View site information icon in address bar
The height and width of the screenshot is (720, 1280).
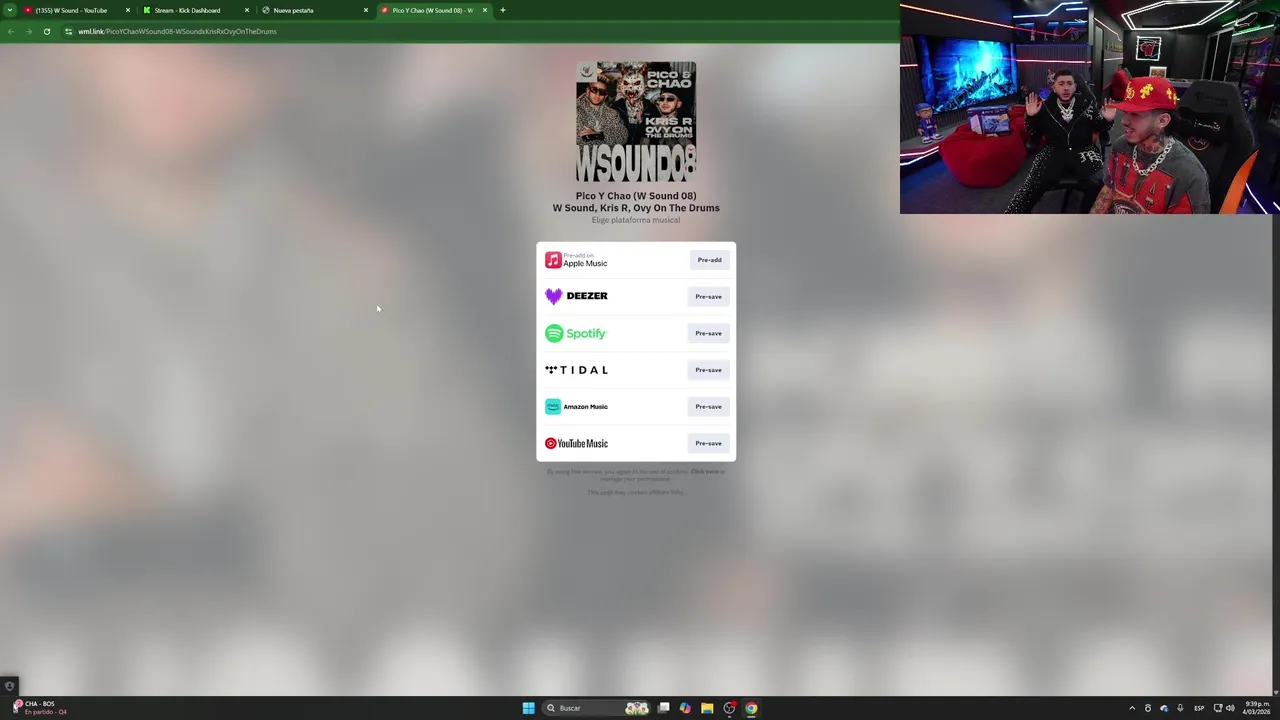click(x=68, y=31)
